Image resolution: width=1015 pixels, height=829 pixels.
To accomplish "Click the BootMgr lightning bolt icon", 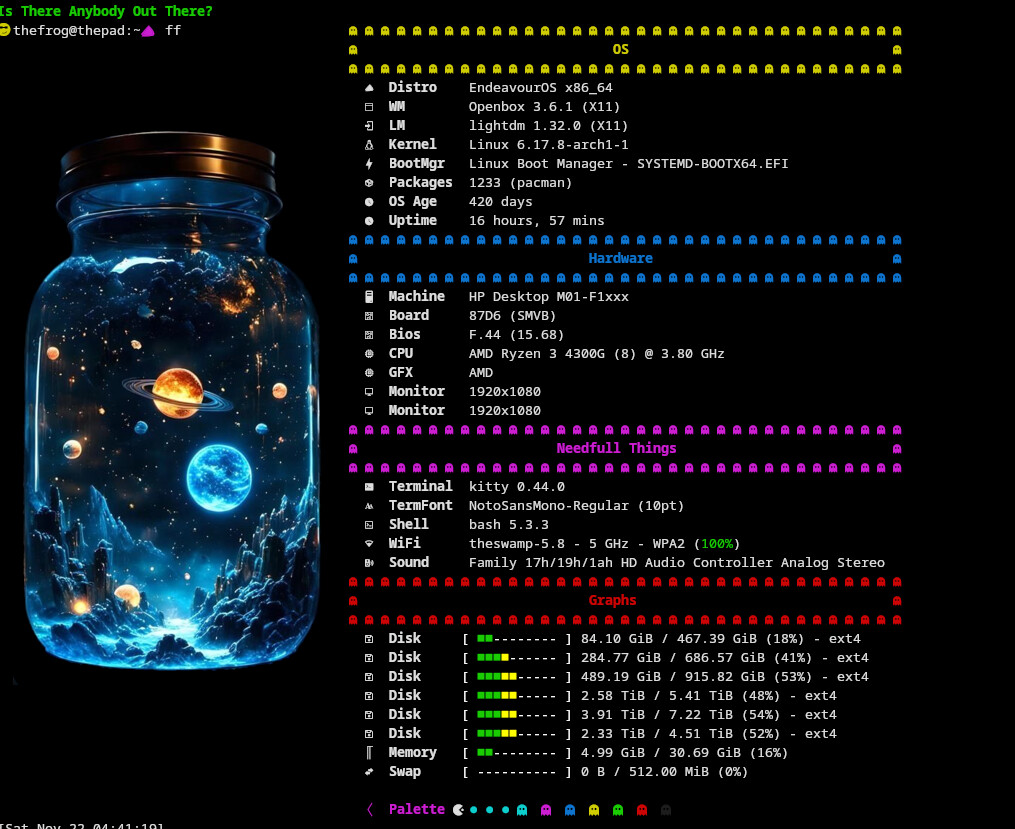I will pyautogui.click(x=368, y=164).
